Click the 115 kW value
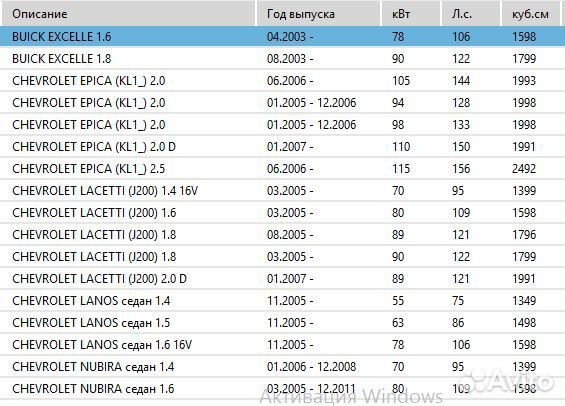Image resolution: width=565 pixels, height=406 pixels. (x=401, y=169)
